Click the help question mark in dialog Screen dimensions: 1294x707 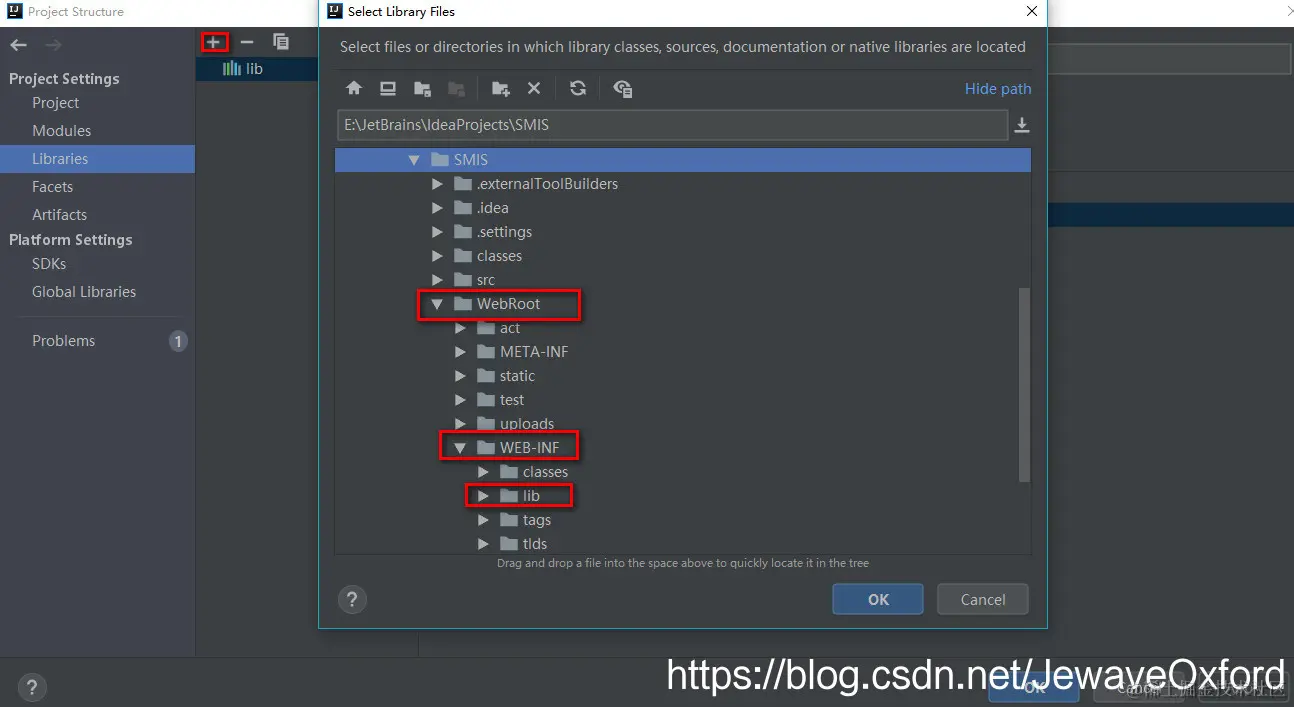pyautogui.click(x=352, y=600)
